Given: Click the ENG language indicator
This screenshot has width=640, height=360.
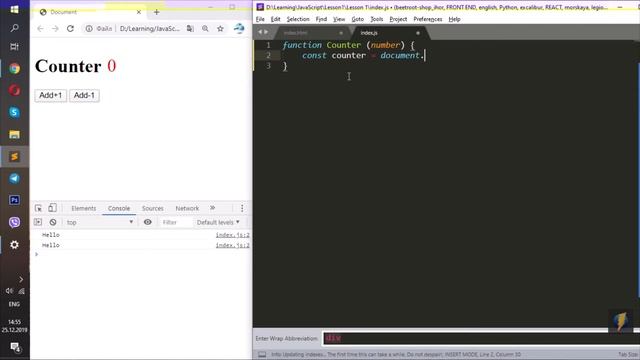Looking at the screenshot, I should point(14,304).
